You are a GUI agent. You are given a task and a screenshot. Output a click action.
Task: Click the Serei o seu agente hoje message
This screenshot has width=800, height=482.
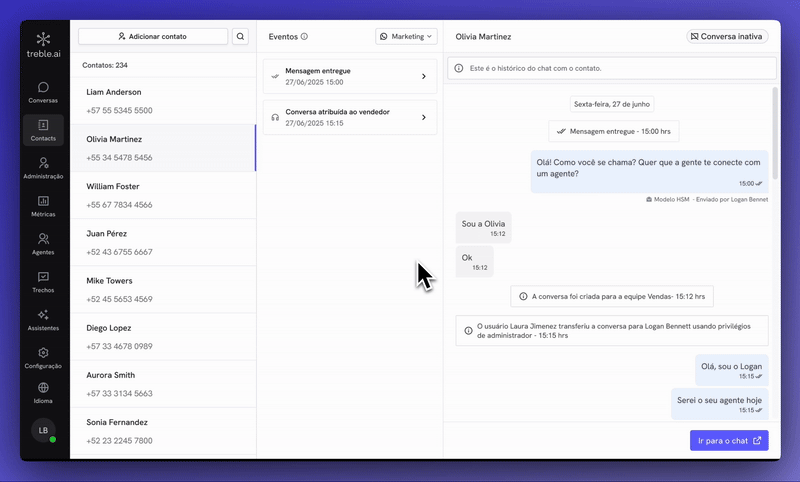(x=719, y=404)
